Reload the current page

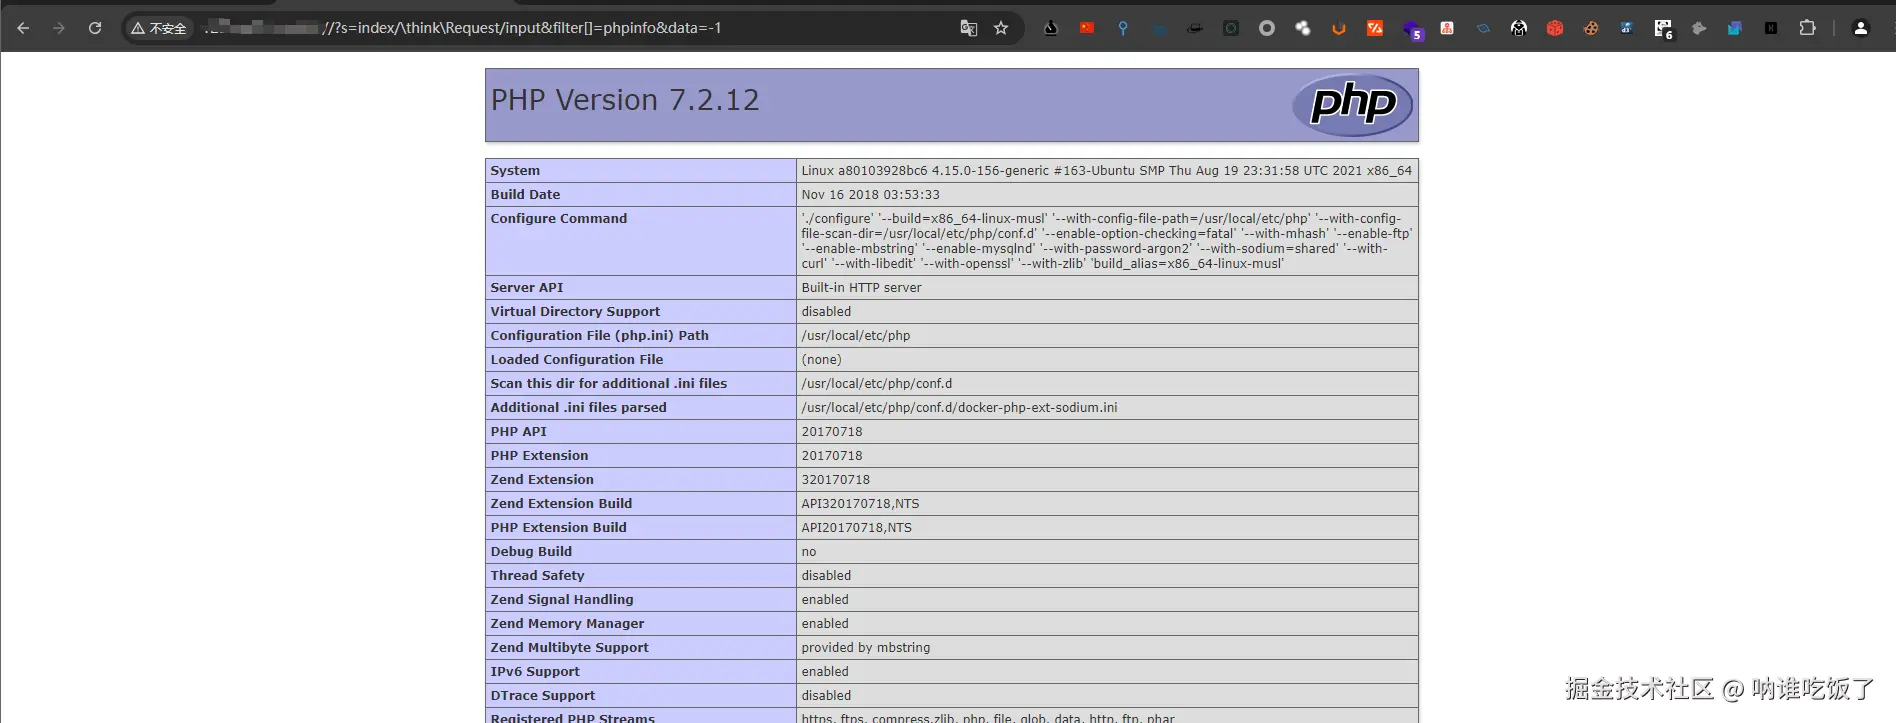coord(95,28)
